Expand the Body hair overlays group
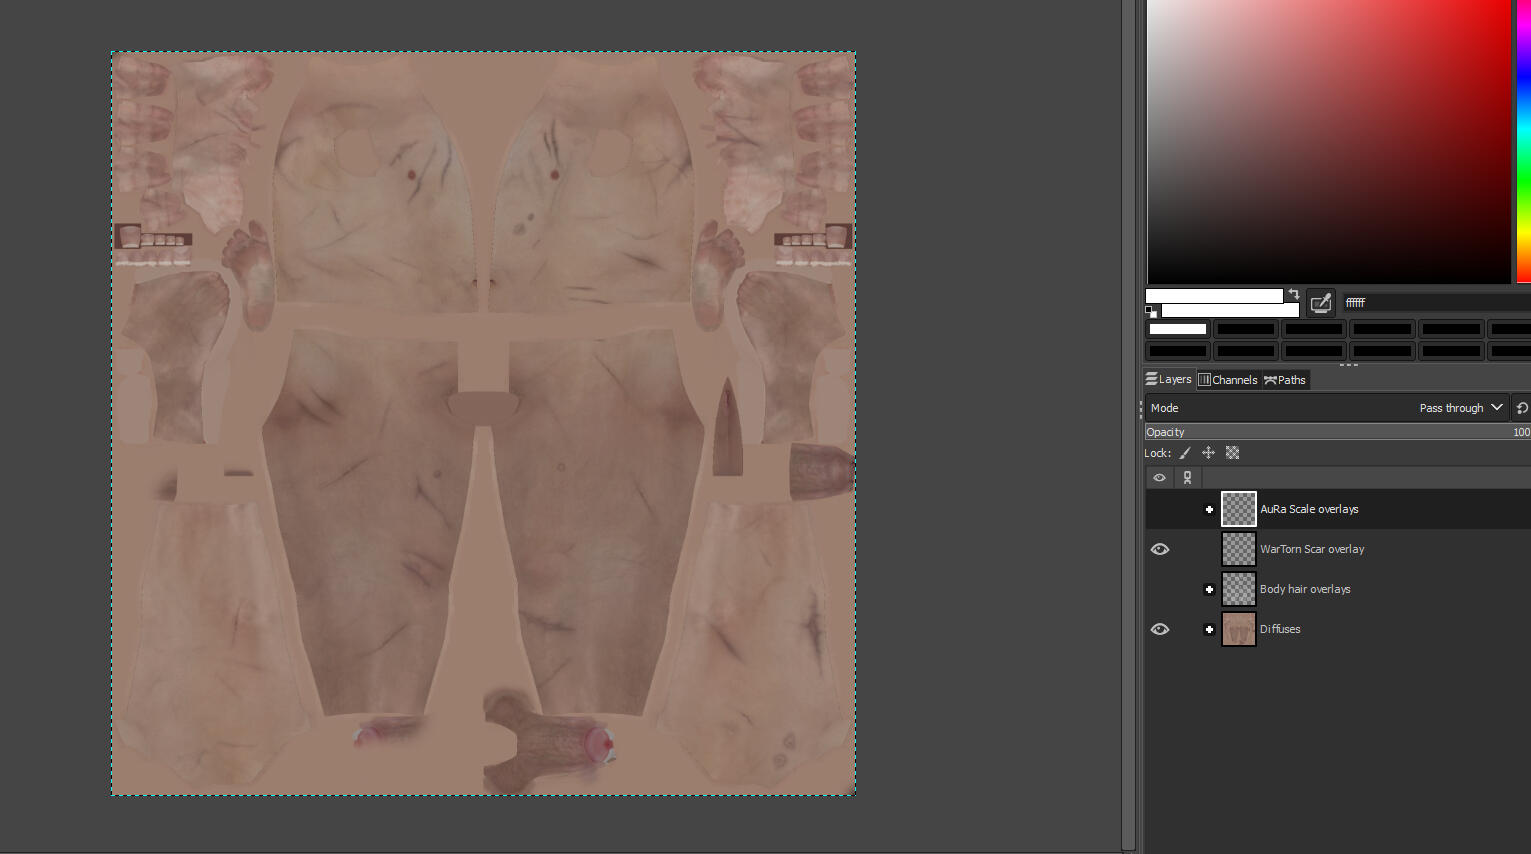This screenshot has width=1531, height=854. tap(1209, 590)
